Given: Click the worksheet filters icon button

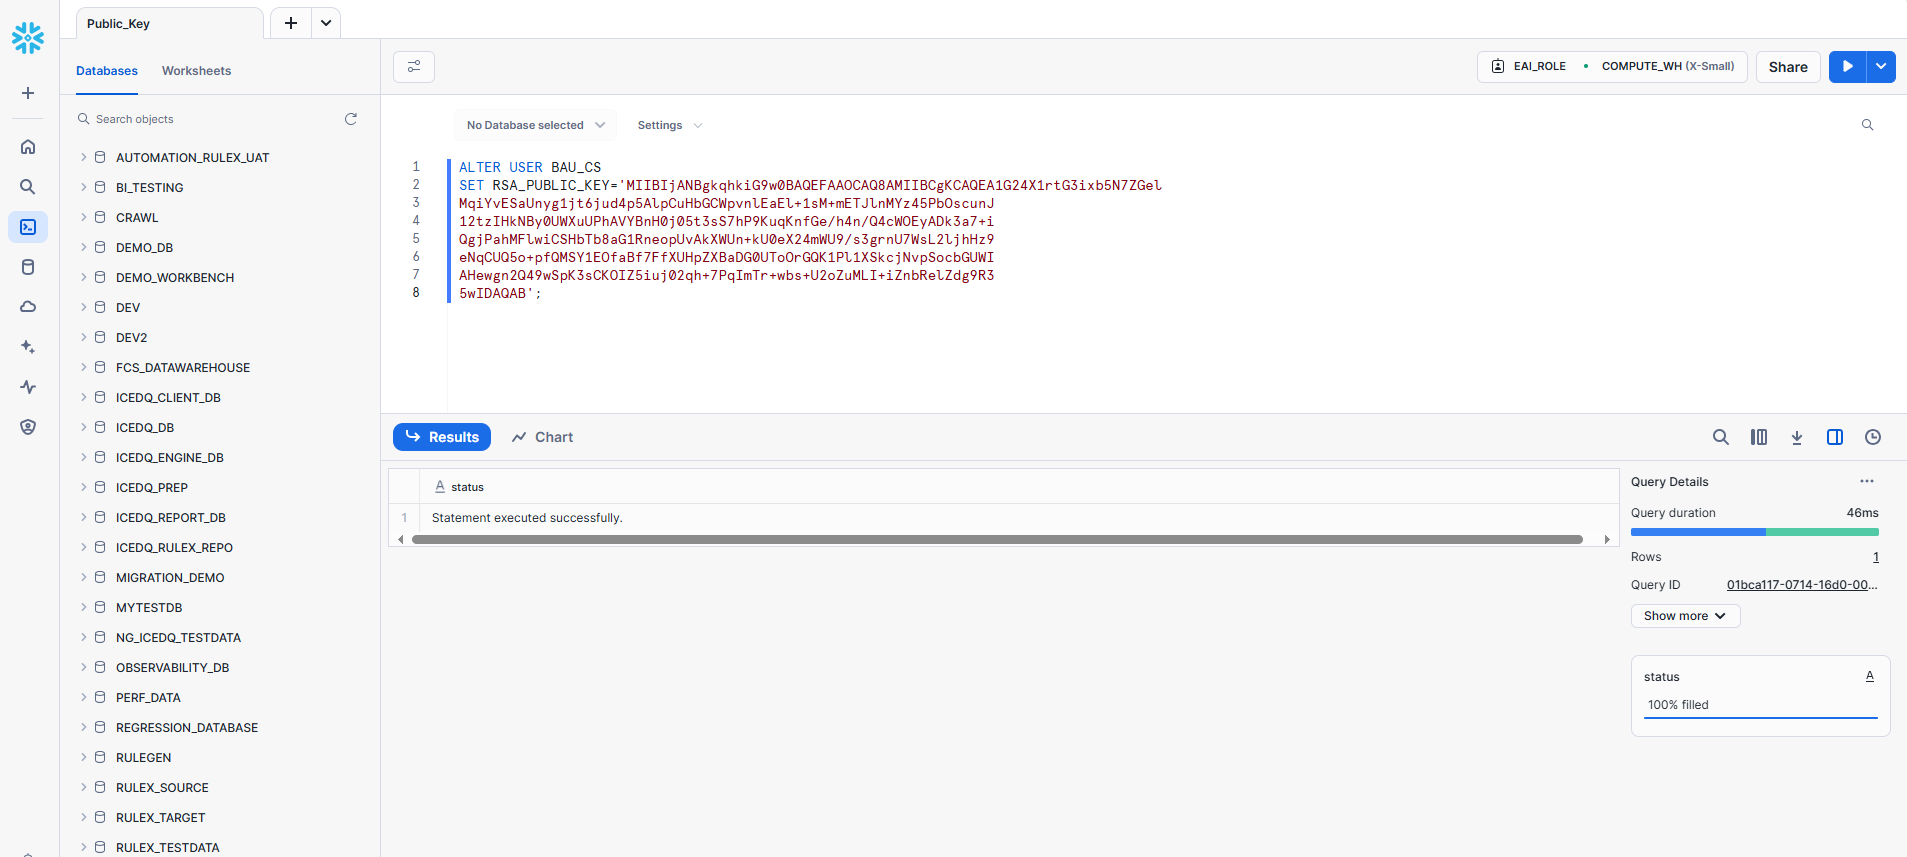Looking at the screenshot, I should (414, 67).
